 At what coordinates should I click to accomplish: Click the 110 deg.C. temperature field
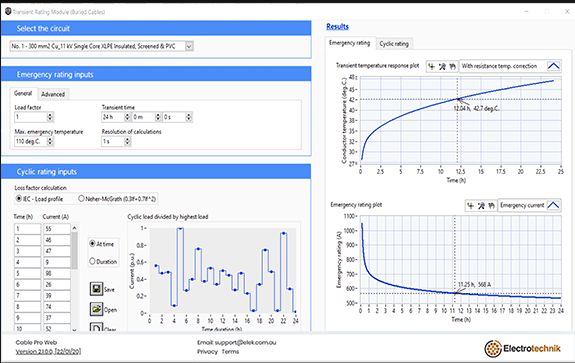30,142
